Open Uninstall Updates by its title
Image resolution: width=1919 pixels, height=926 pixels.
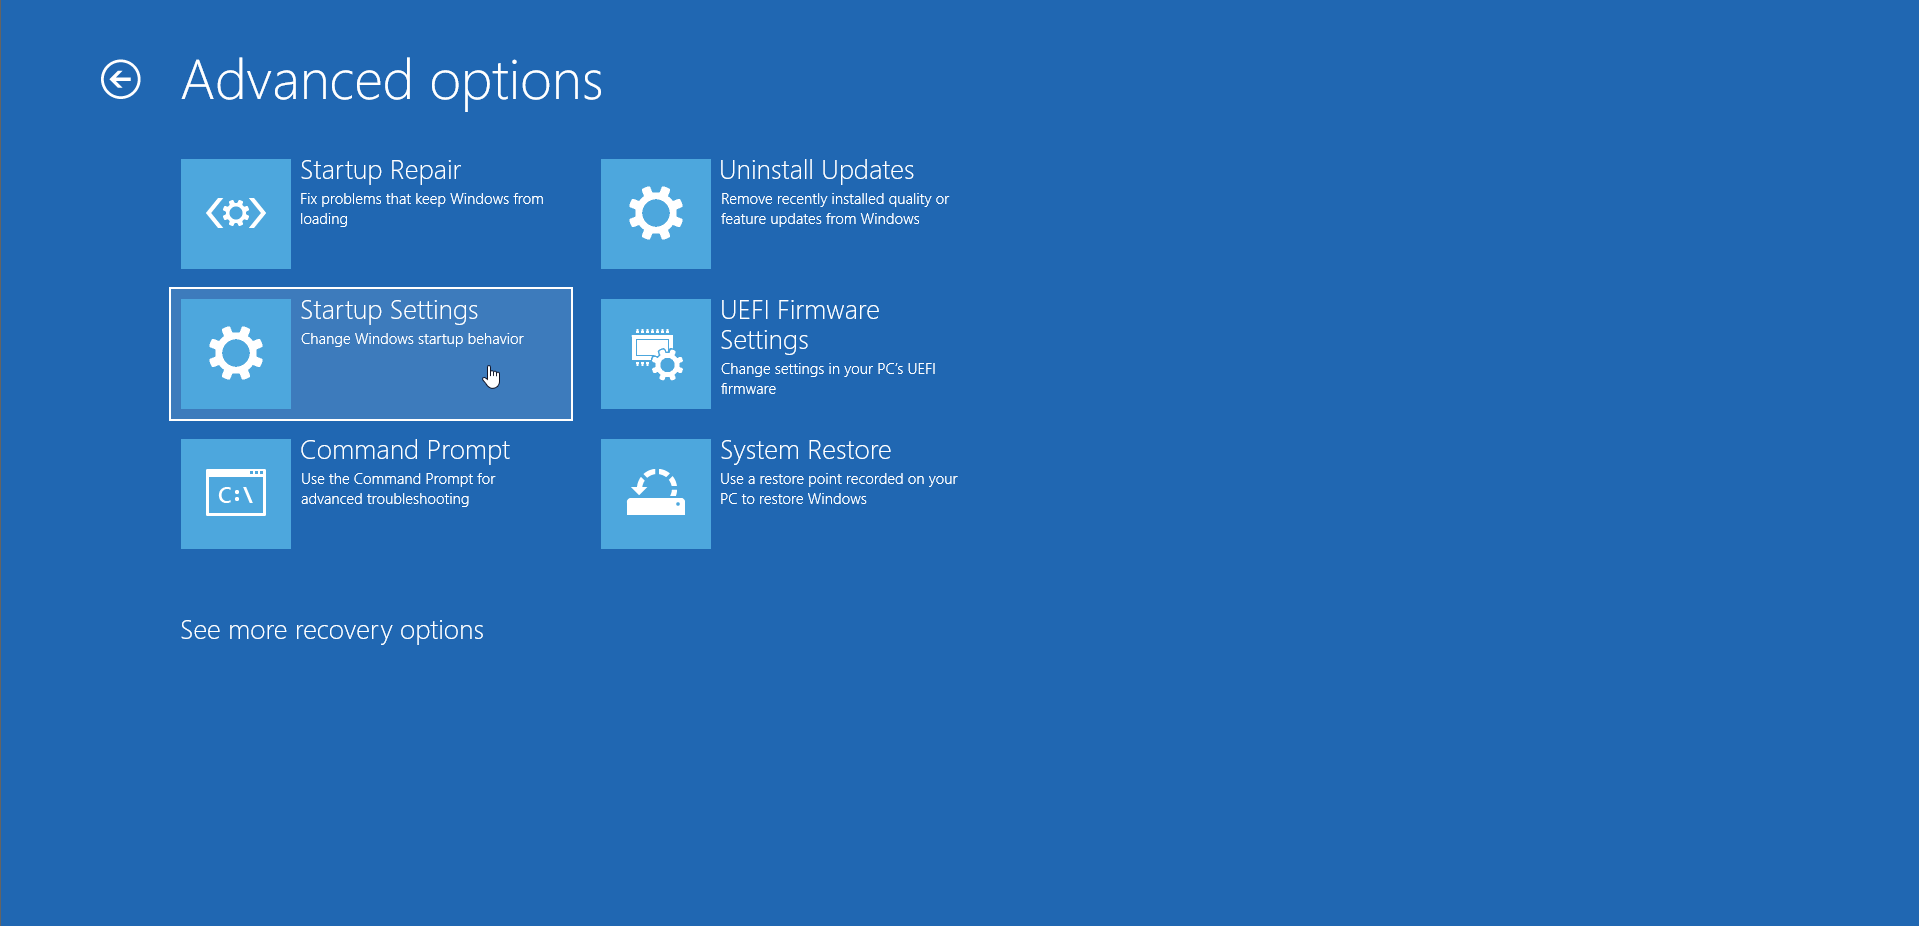coord(817,170)
